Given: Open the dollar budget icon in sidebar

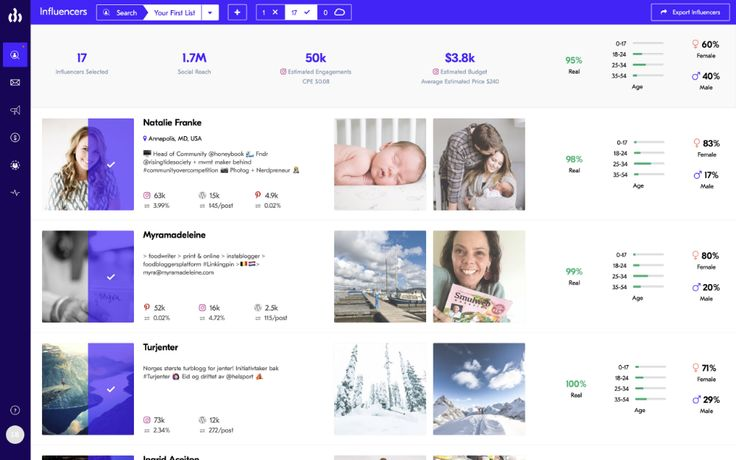Looking at the screenshot, I should 15,138.
